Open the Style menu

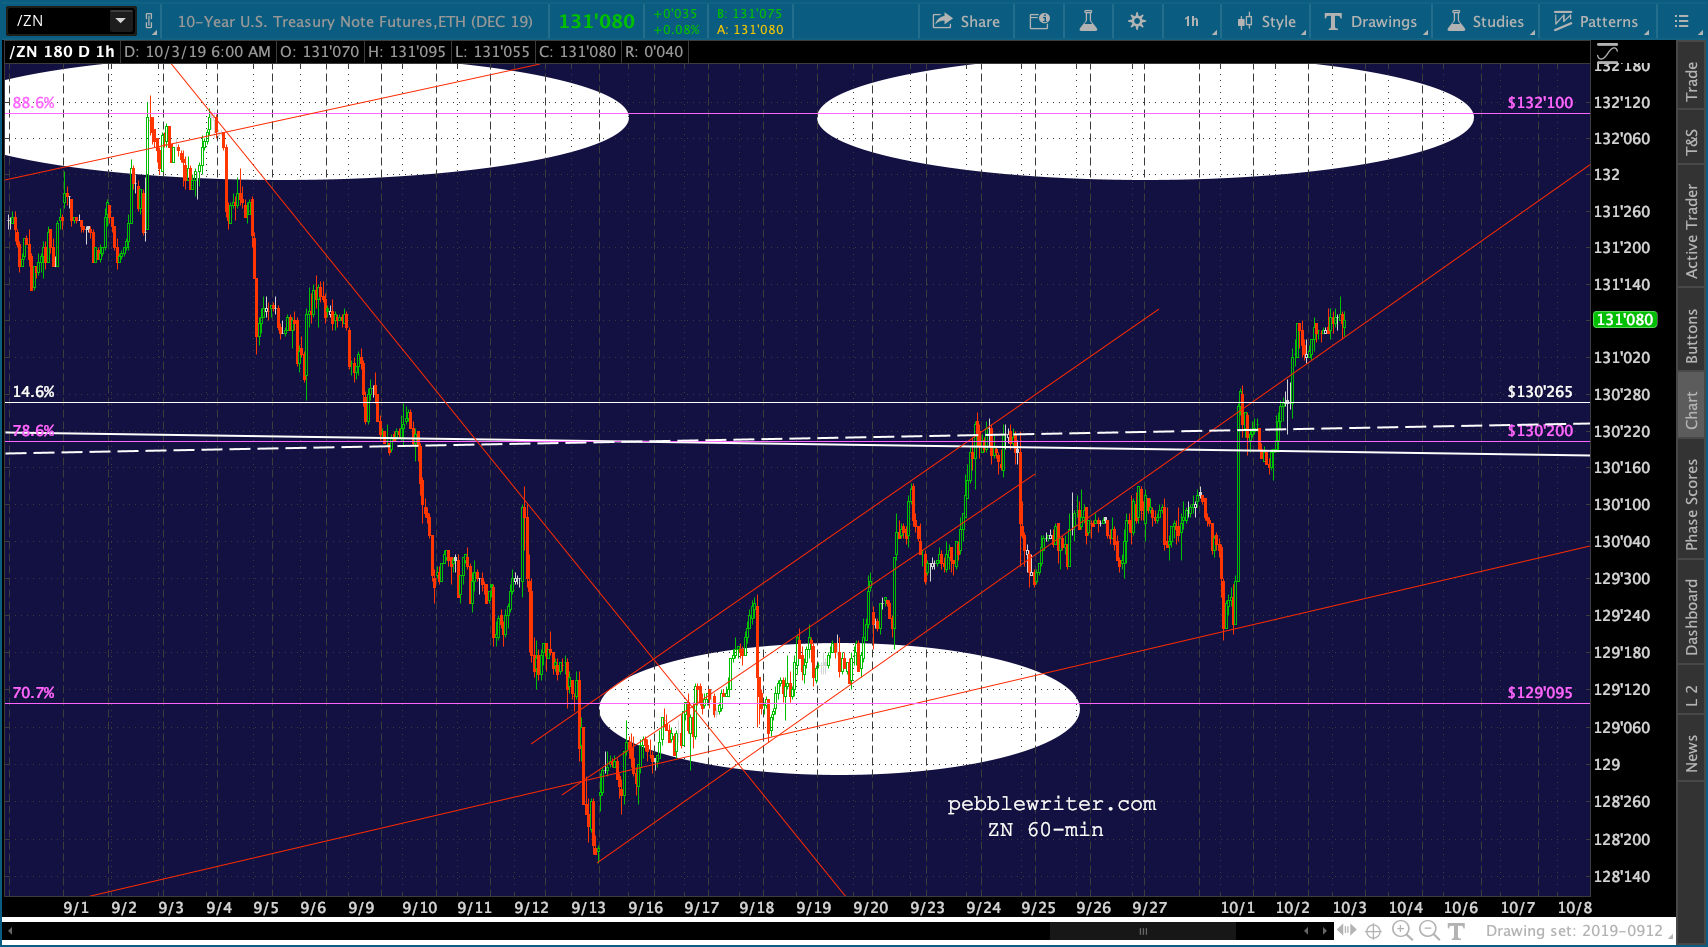click(1267, 21)
